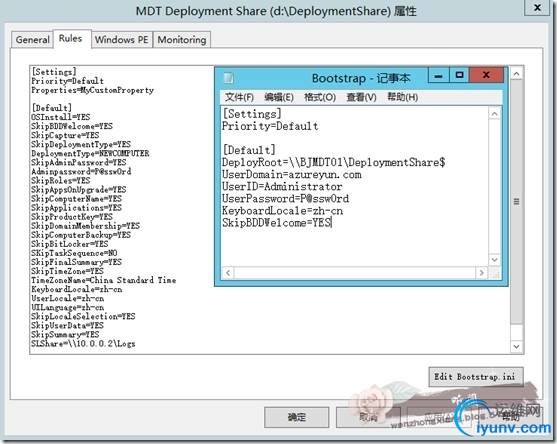Close the Bootstrap Notepad window

[x=486, y=75]
